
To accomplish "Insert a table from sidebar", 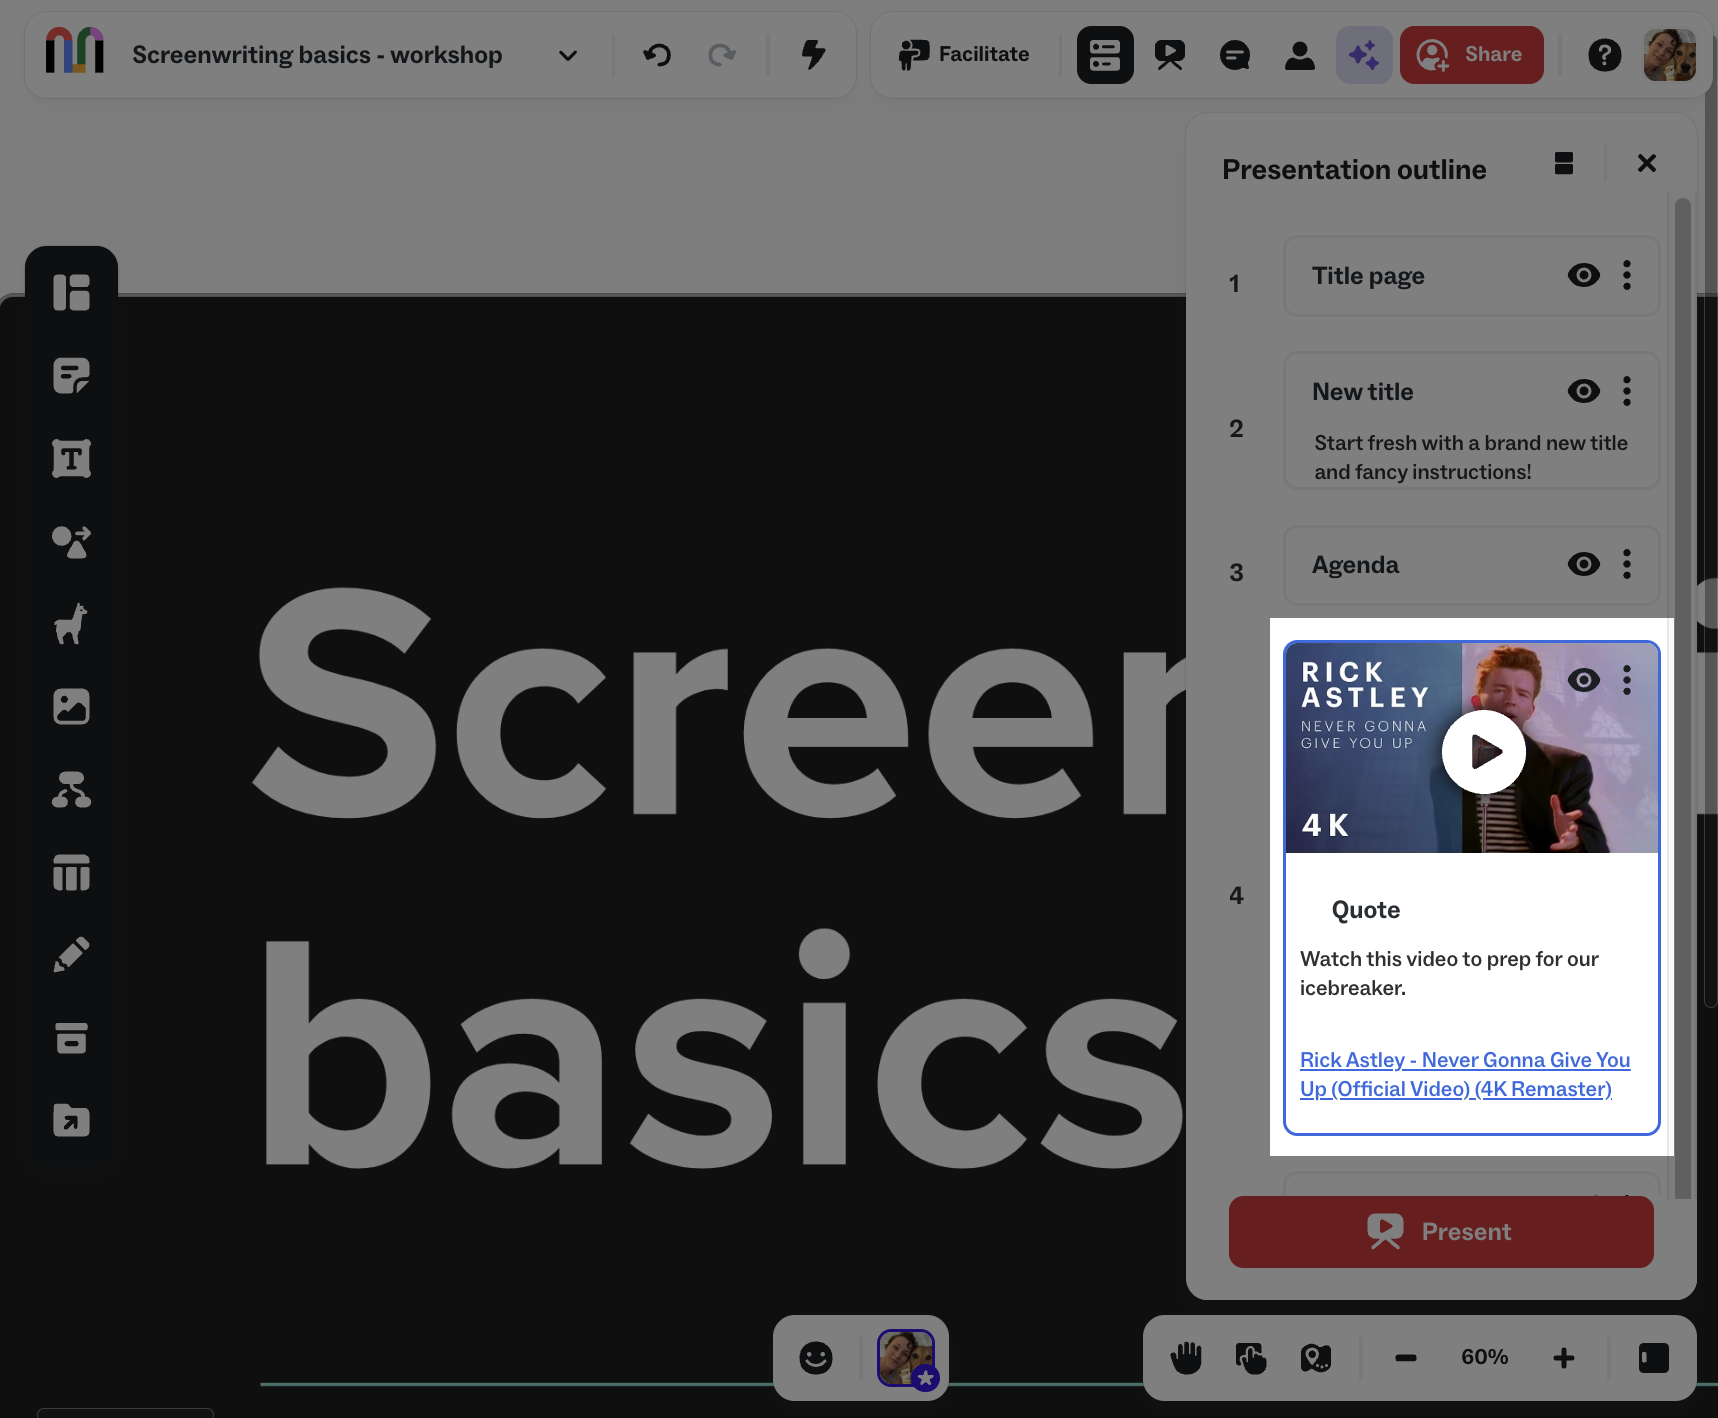I will [x=71, y=873].
